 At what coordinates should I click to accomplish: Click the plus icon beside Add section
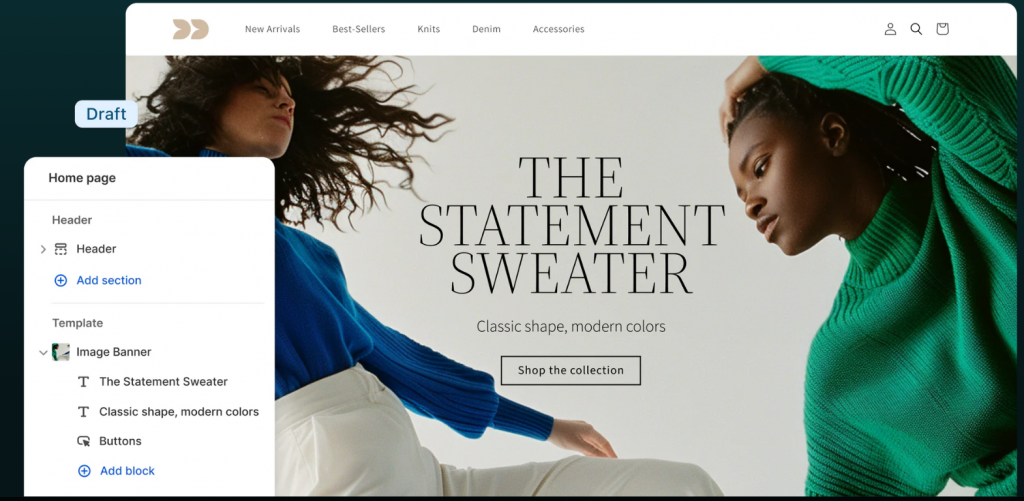coord(60,280)
